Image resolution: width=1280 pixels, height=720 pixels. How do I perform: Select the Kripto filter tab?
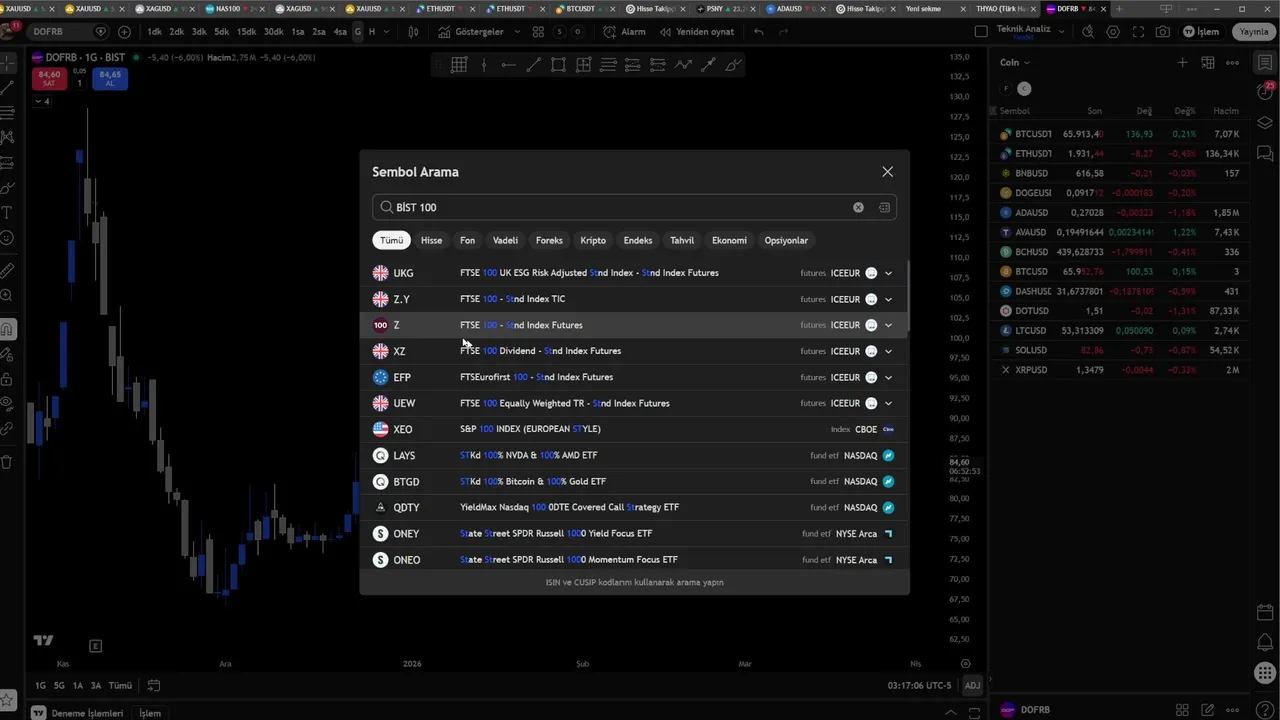point(593,240)
